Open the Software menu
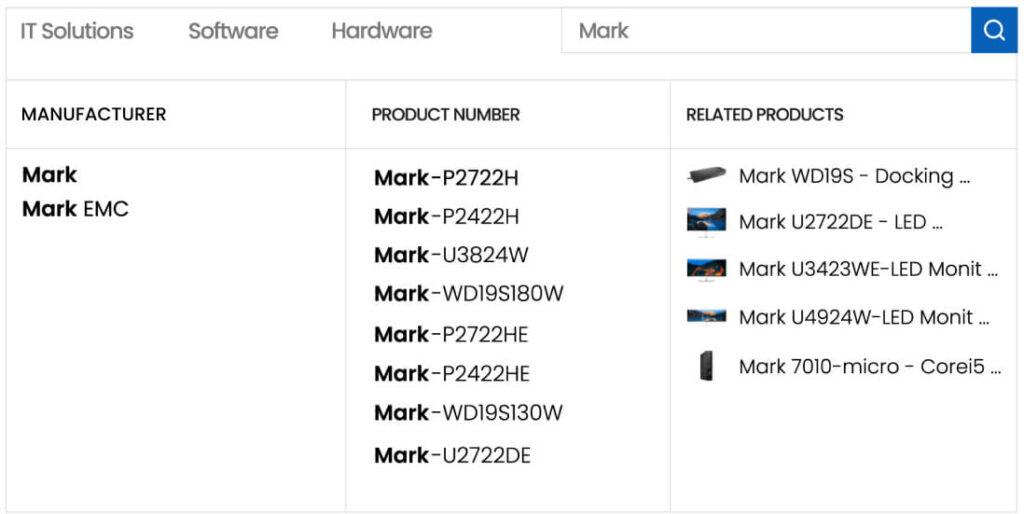Image resolution: width=1024 pixels, height=514 pixels. [x=233, y=31]
